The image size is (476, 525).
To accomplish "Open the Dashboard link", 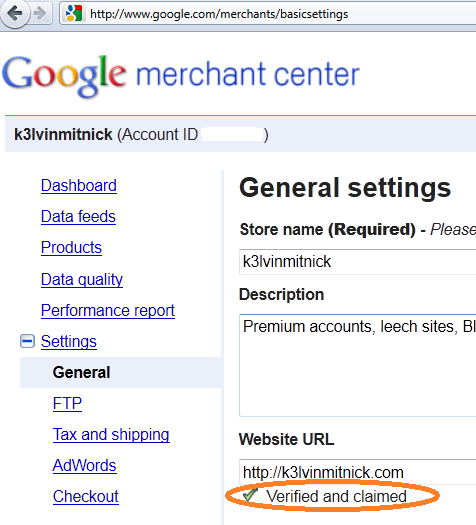I will point(79,185).
